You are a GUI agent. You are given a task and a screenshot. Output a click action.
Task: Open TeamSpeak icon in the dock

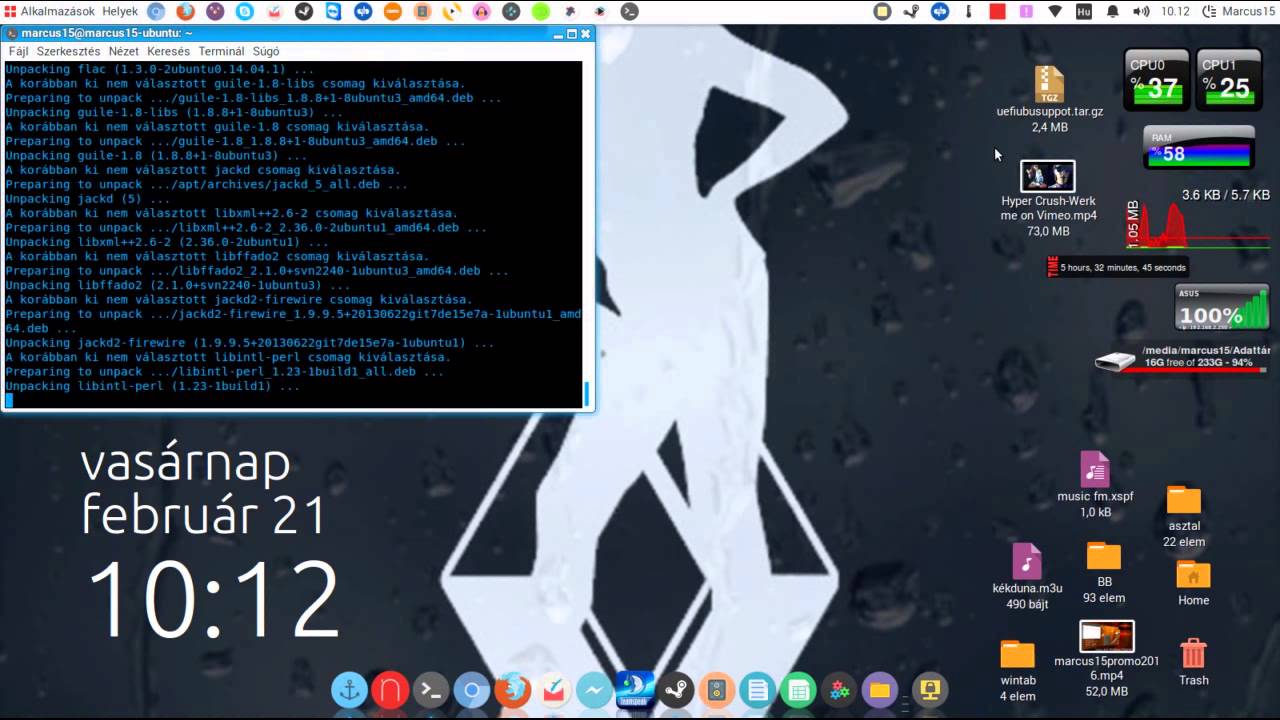click(x=635, y=689)
